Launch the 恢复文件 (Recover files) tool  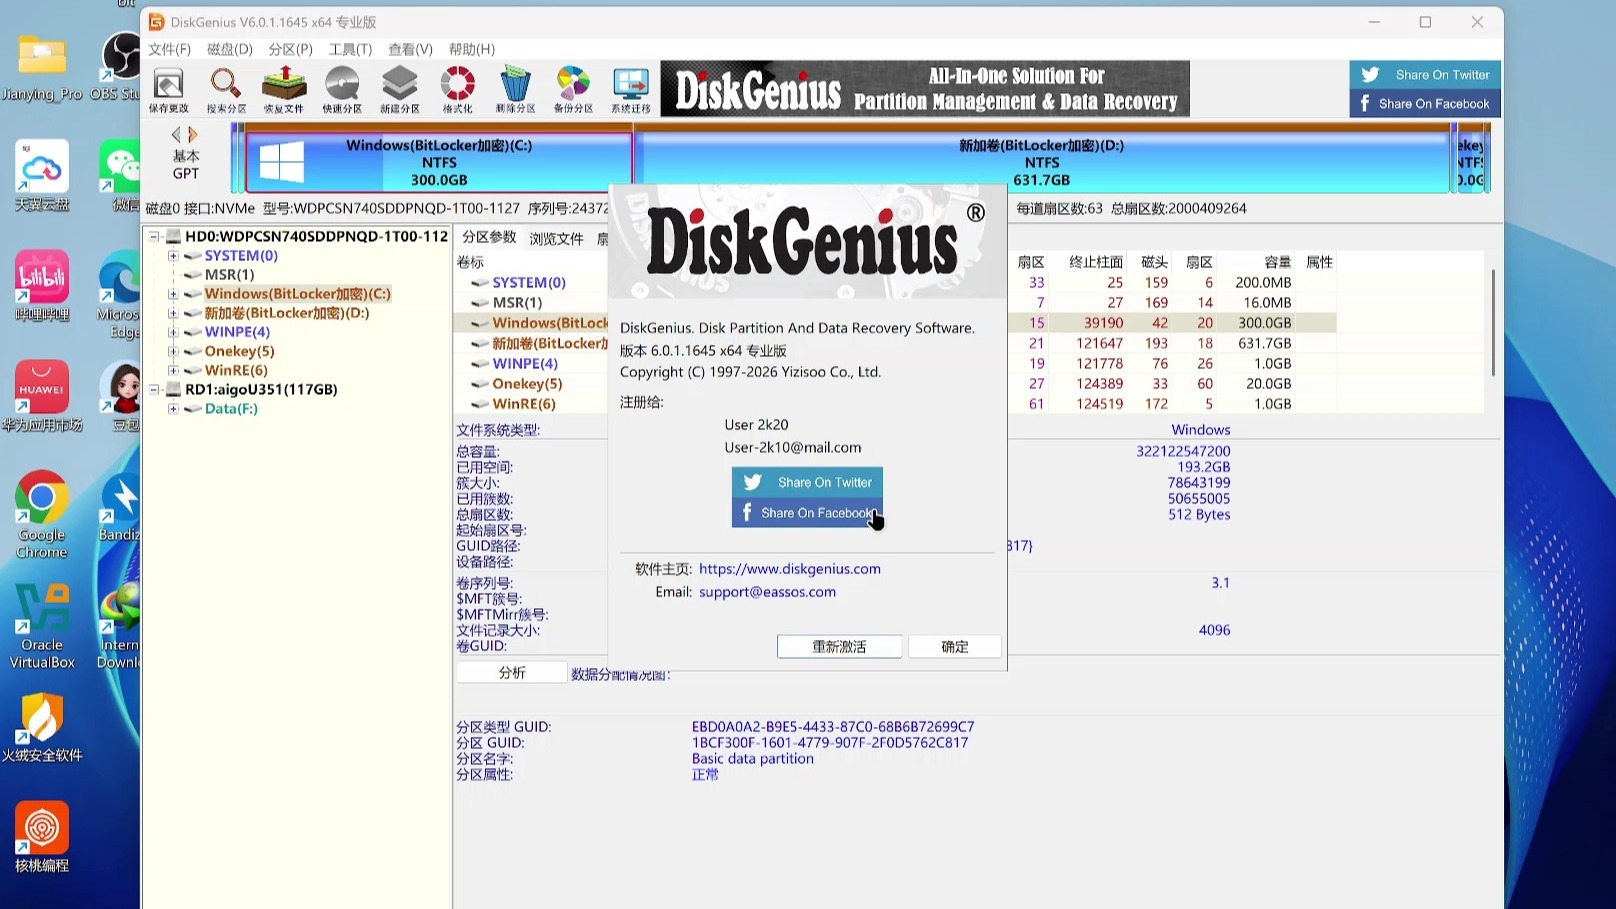(284, 90)
